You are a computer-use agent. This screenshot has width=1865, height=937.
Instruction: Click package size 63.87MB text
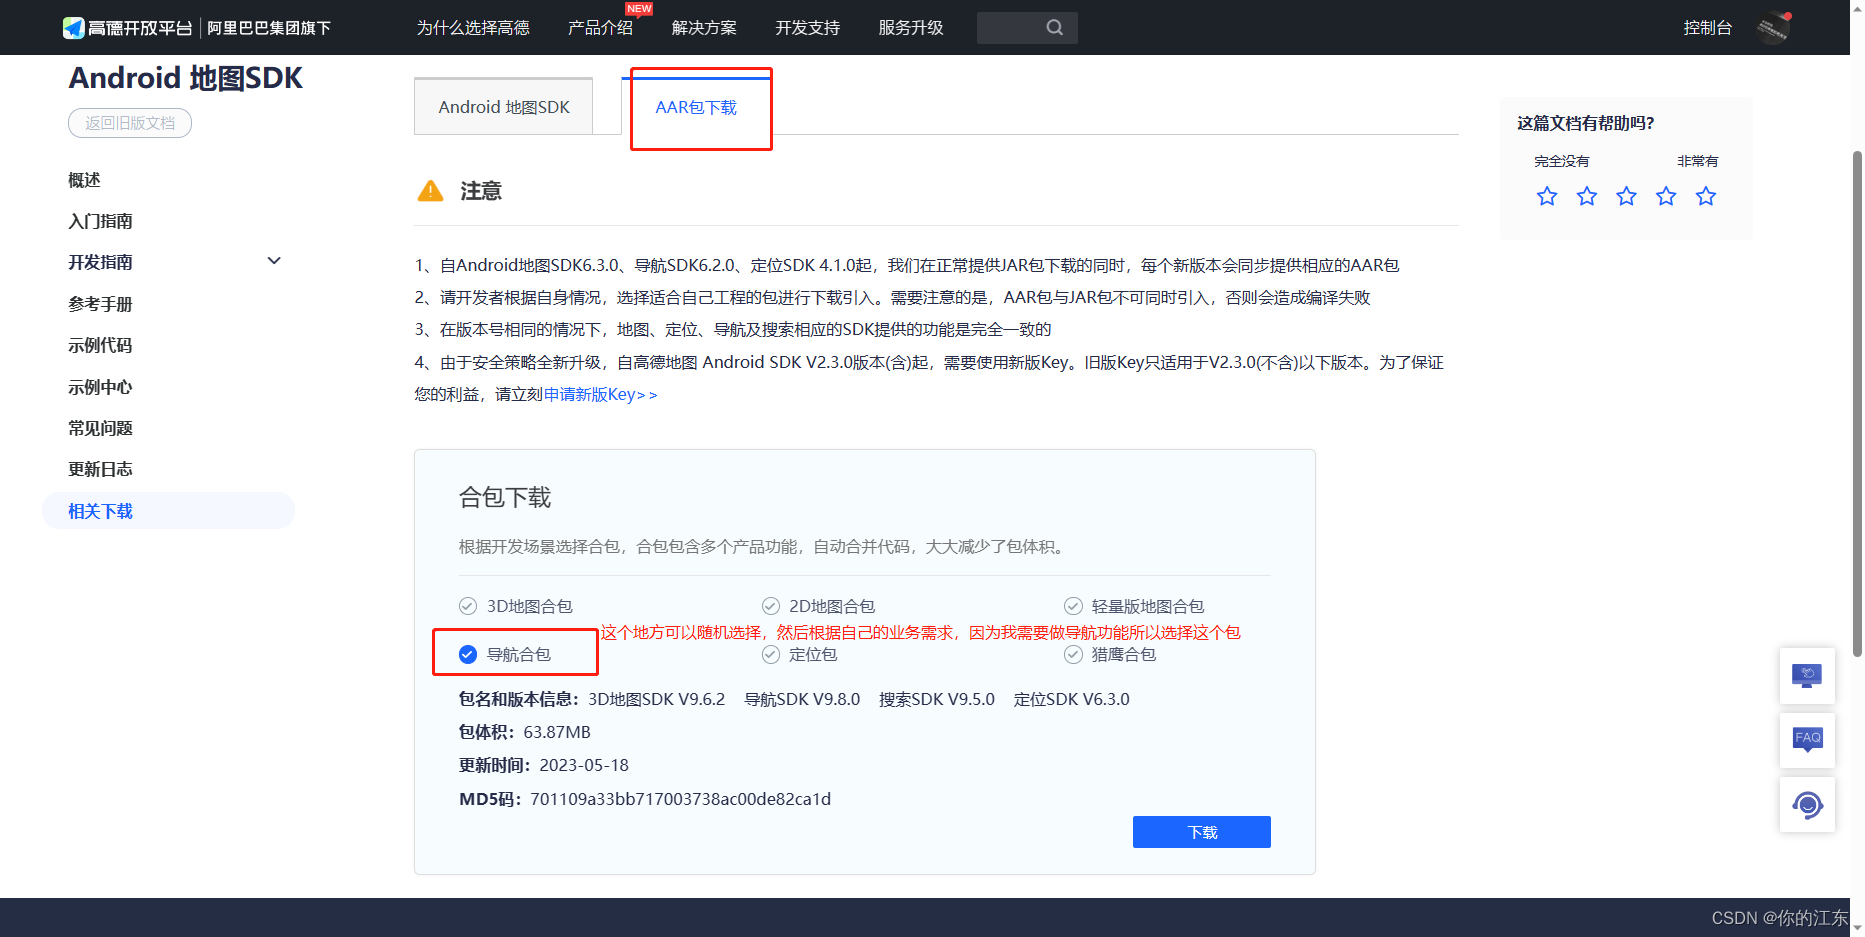[x=557, y=732]
